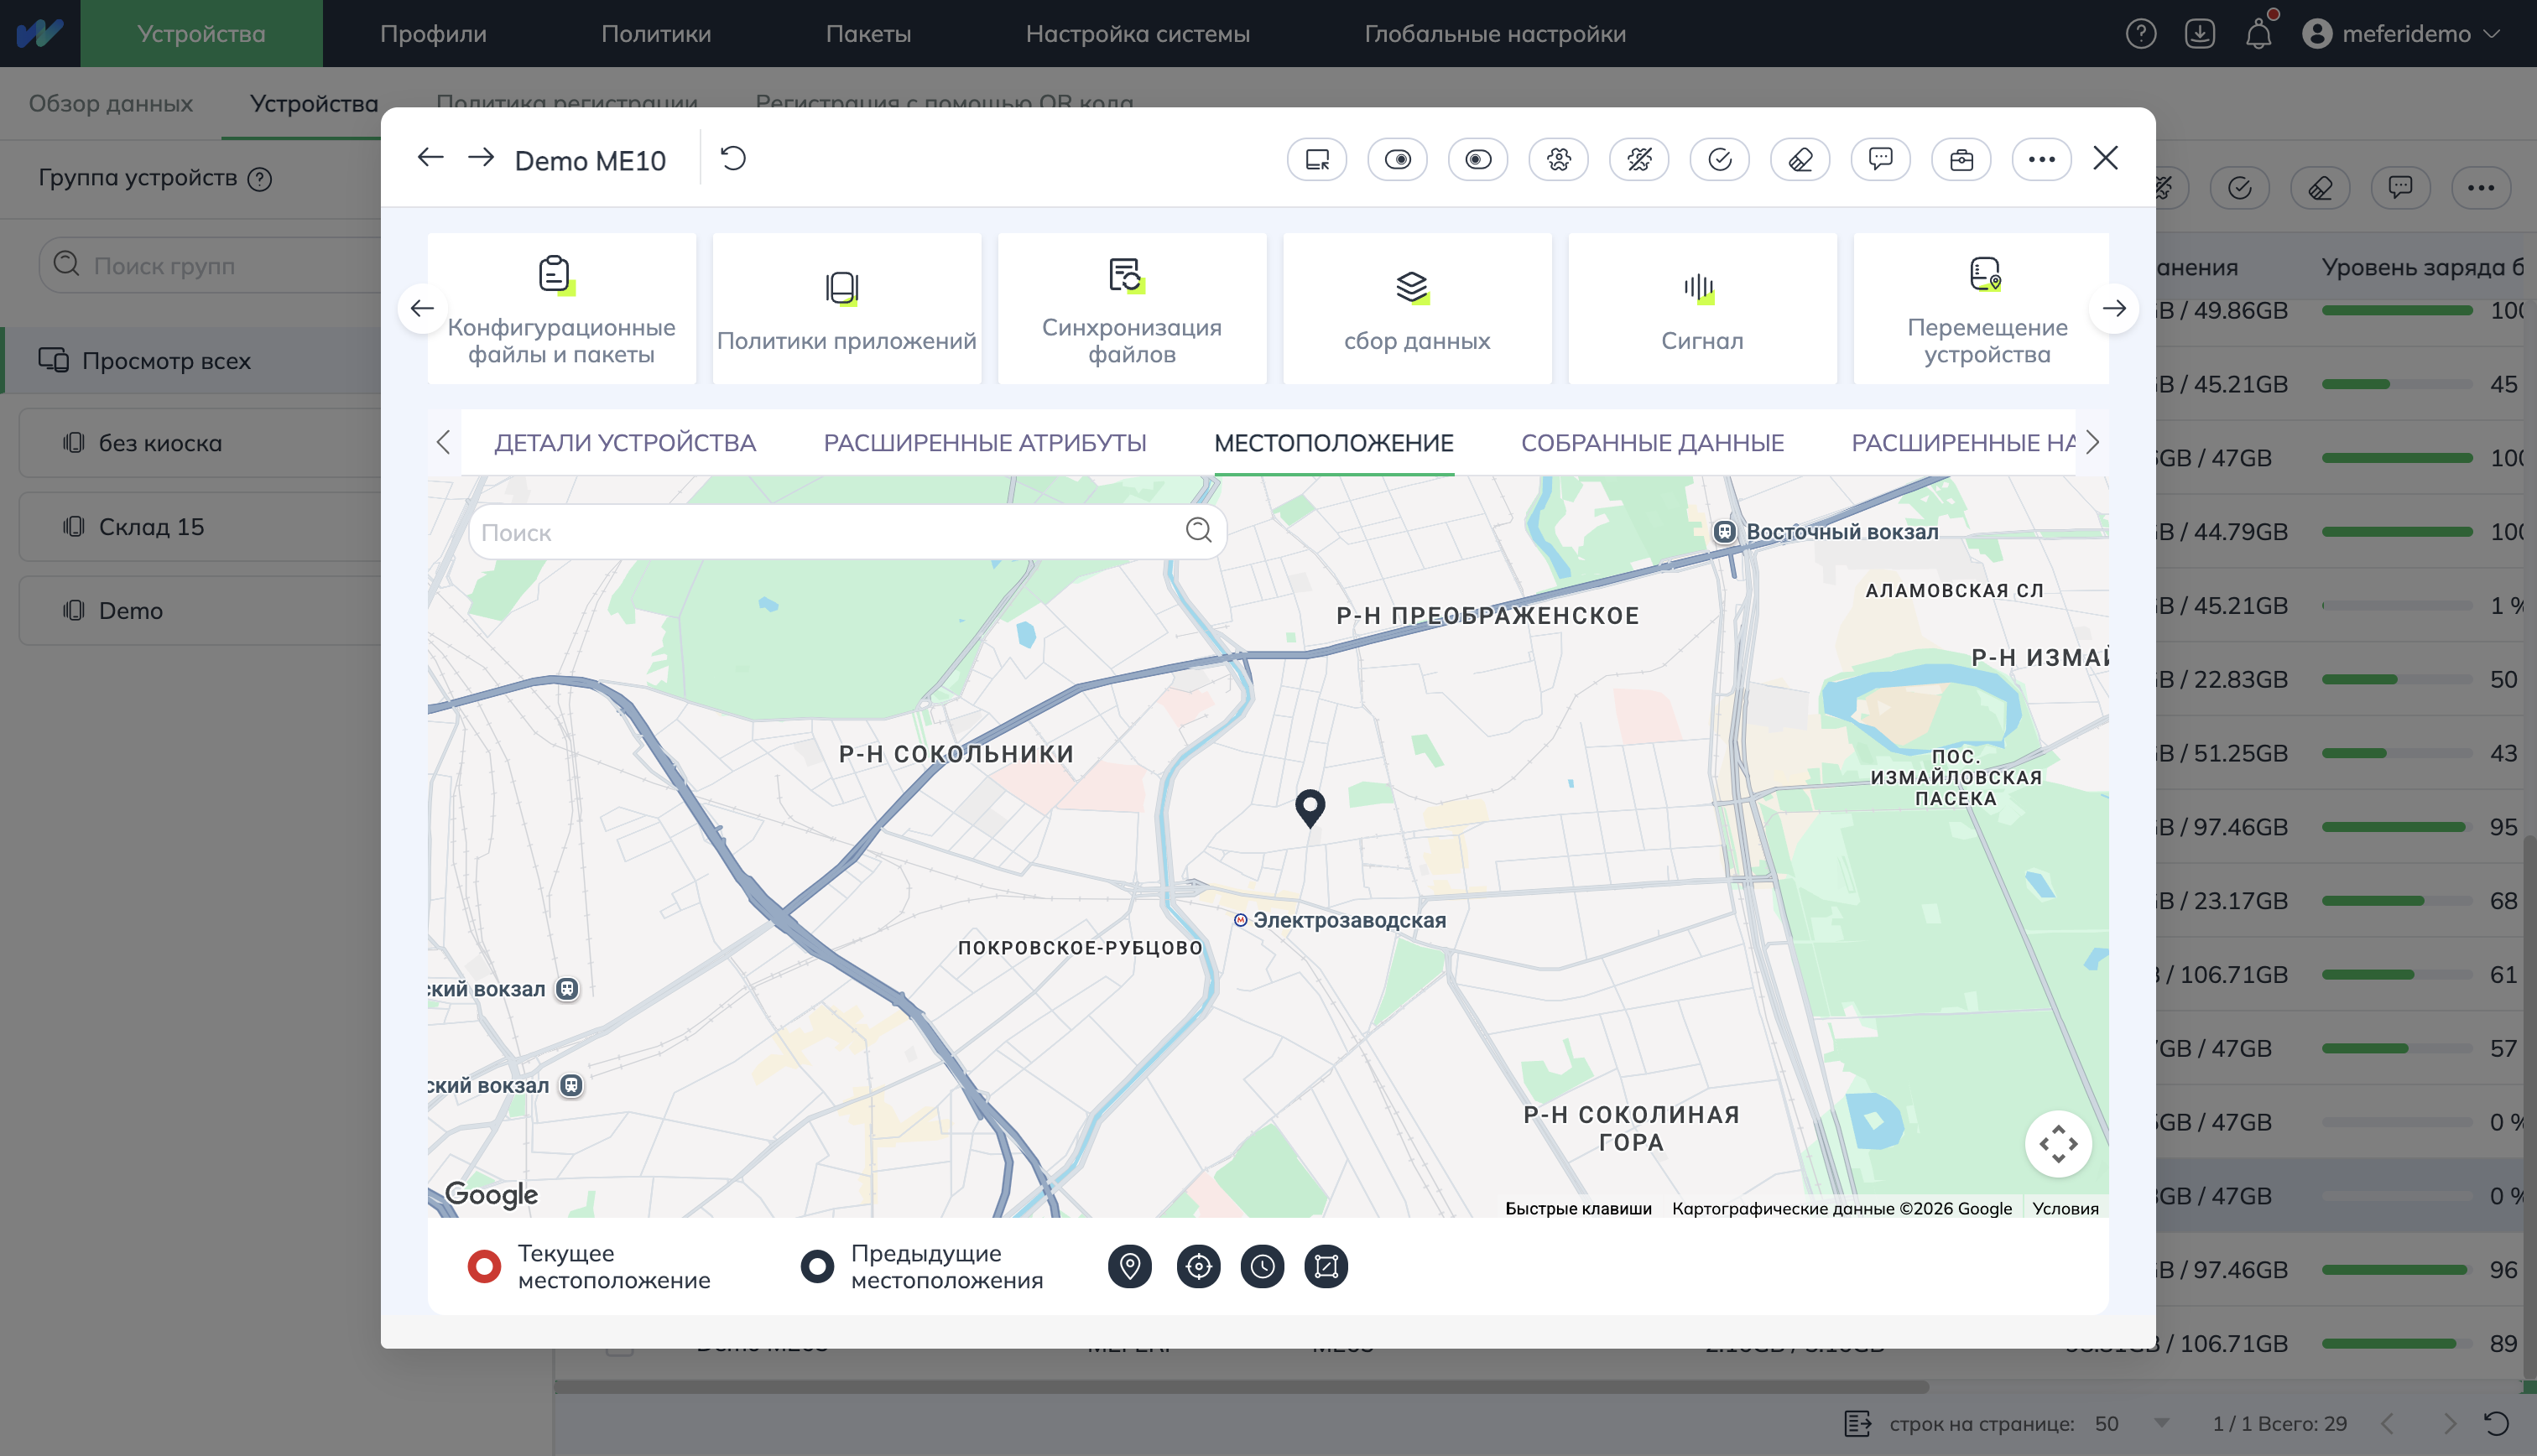
Task: Click the refresh icon next to Demo ME10
Action: tap(733, 159)
